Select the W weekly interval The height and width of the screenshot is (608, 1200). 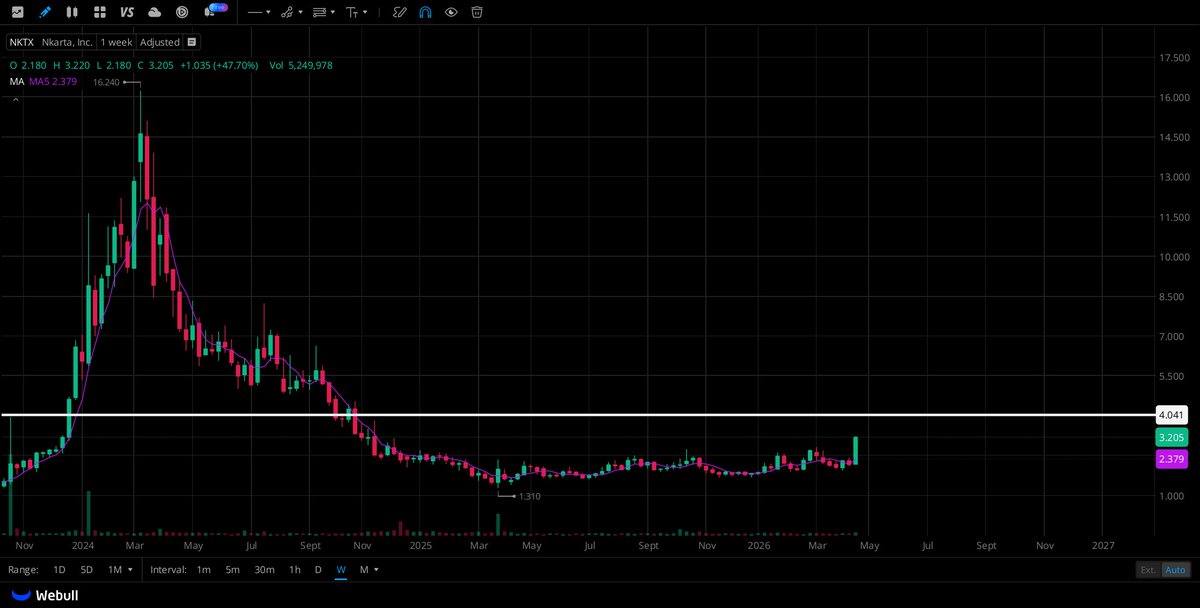point(341,569)
